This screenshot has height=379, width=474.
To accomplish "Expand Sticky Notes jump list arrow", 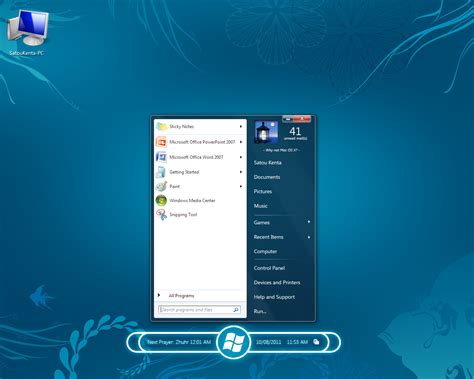I will coord(241,126).
